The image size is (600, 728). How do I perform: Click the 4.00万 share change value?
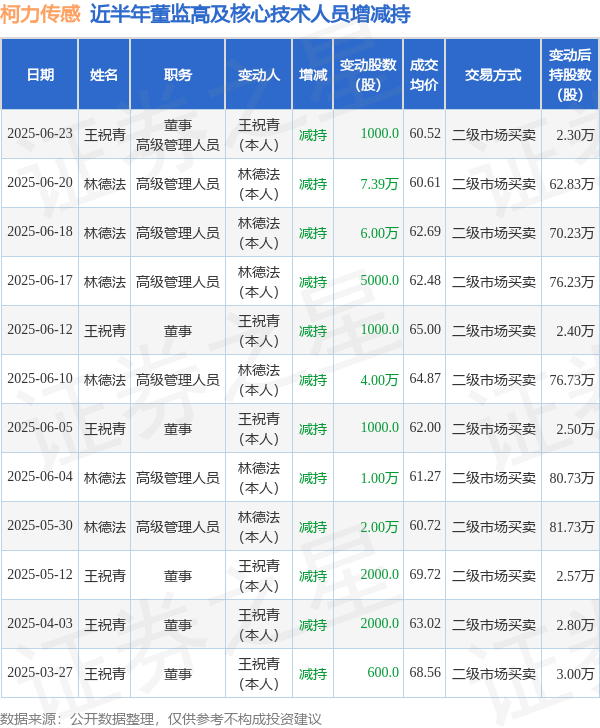(379, 380)
